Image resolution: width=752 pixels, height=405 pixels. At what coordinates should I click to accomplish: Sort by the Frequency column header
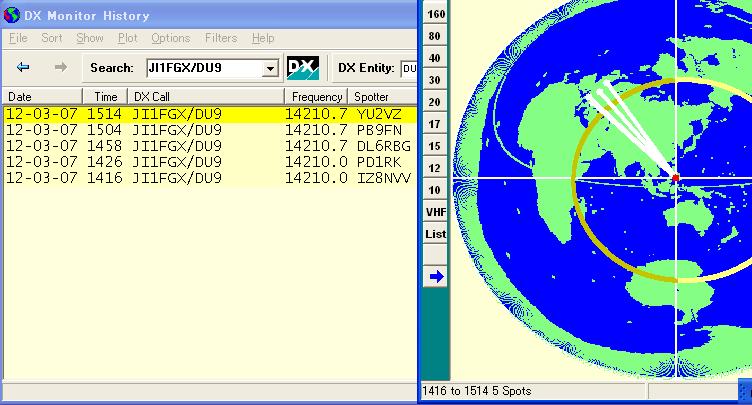[317, 96]
